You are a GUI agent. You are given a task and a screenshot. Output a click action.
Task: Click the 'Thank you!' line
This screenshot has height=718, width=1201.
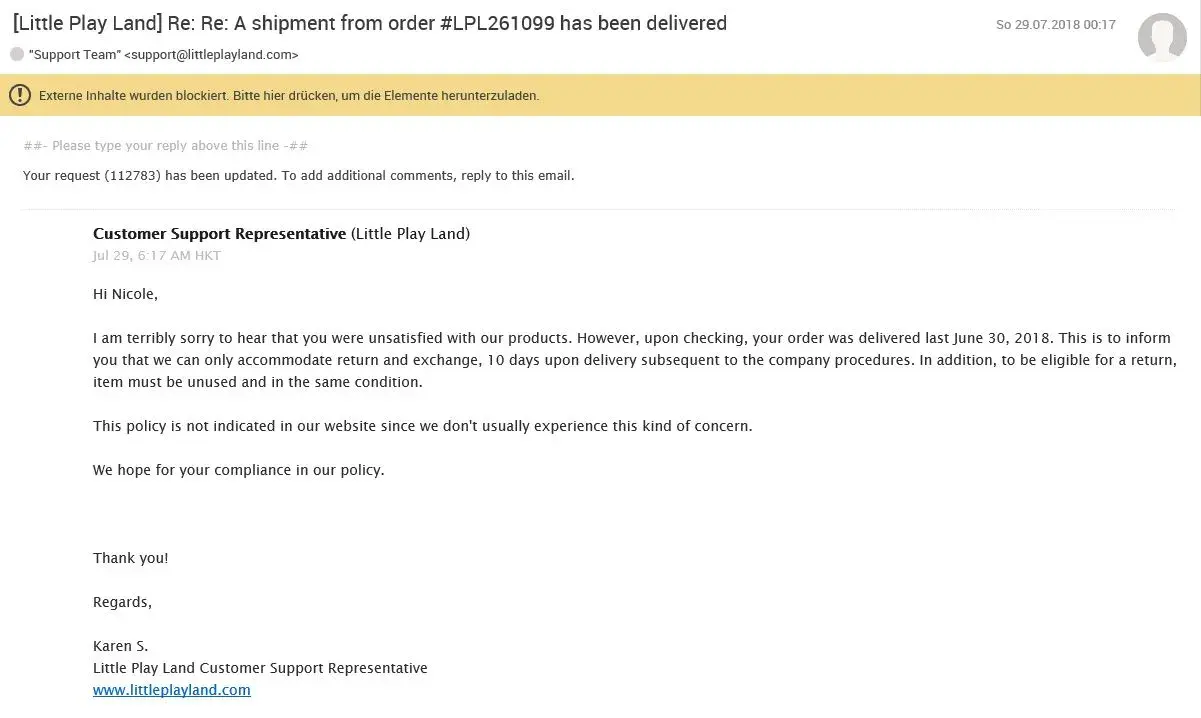131,558
